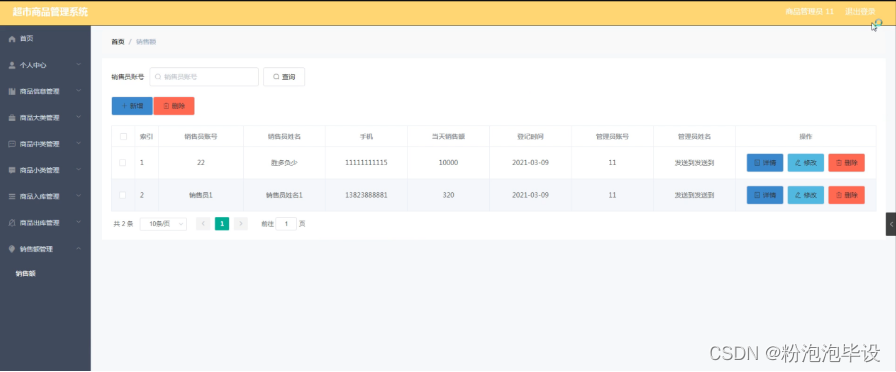
Task: Click the next page arrow in pagination
Action: [x=241, y=224]
